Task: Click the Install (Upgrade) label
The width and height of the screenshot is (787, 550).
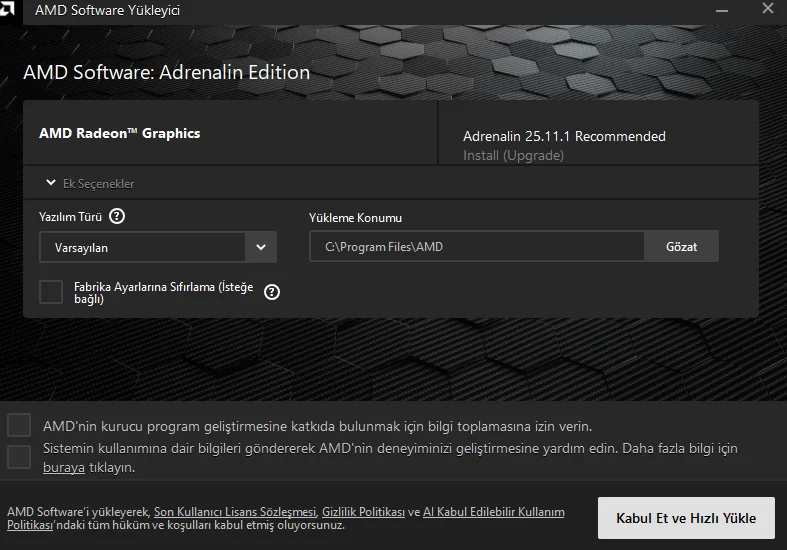Action: 513,156
